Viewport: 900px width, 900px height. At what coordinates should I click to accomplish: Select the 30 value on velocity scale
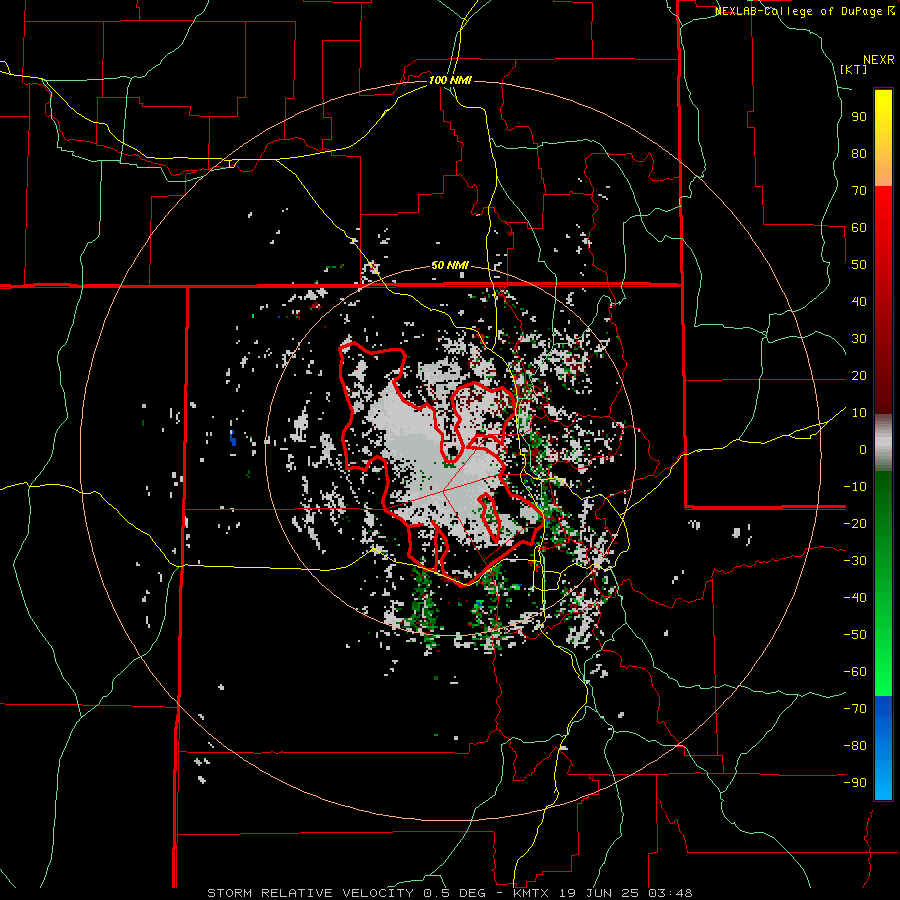click(x=859, y=339)
